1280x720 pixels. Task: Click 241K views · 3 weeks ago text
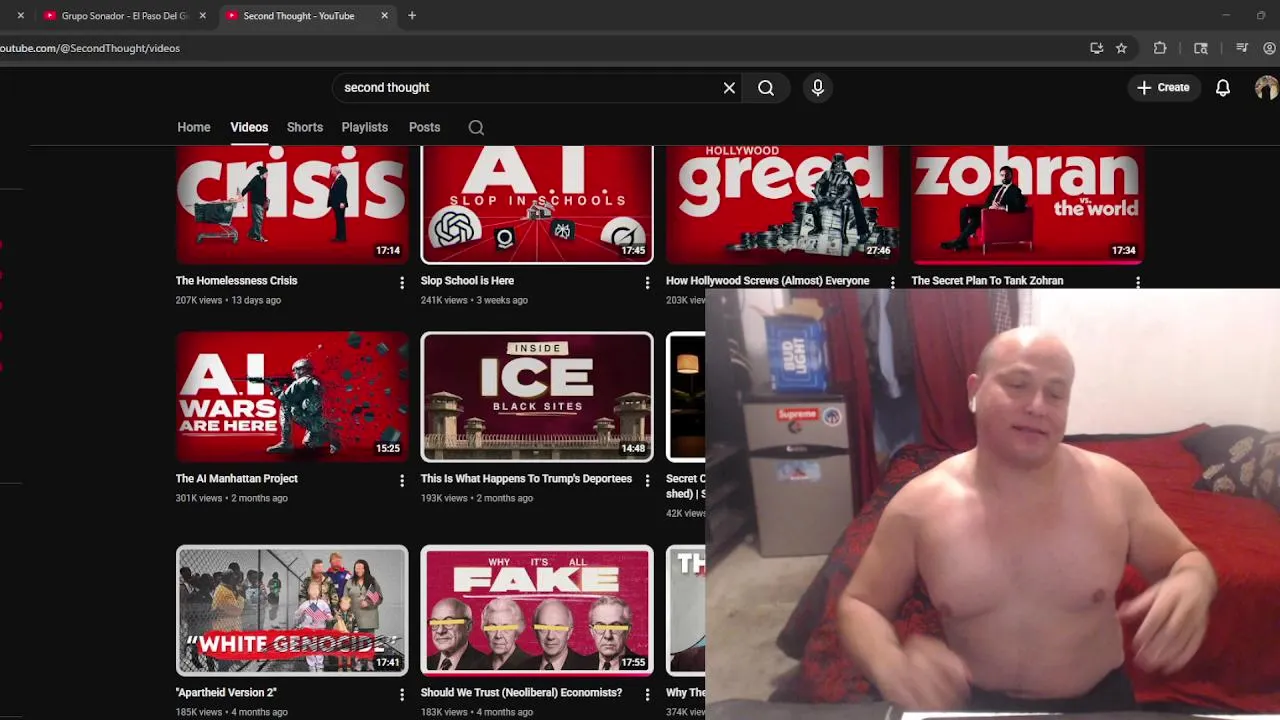(x=474, y=300)
